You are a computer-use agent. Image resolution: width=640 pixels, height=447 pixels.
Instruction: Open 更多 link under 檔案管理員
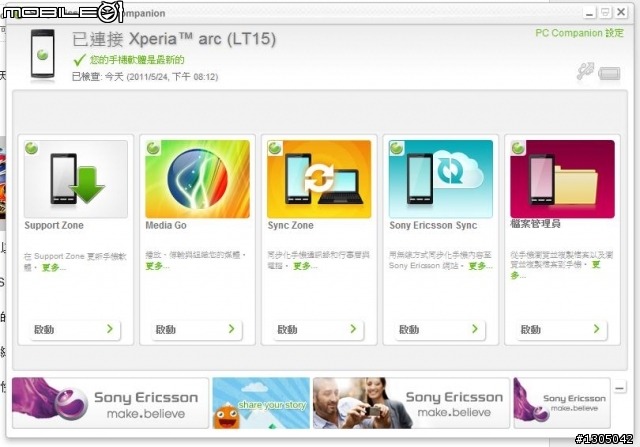click(596, 265)
